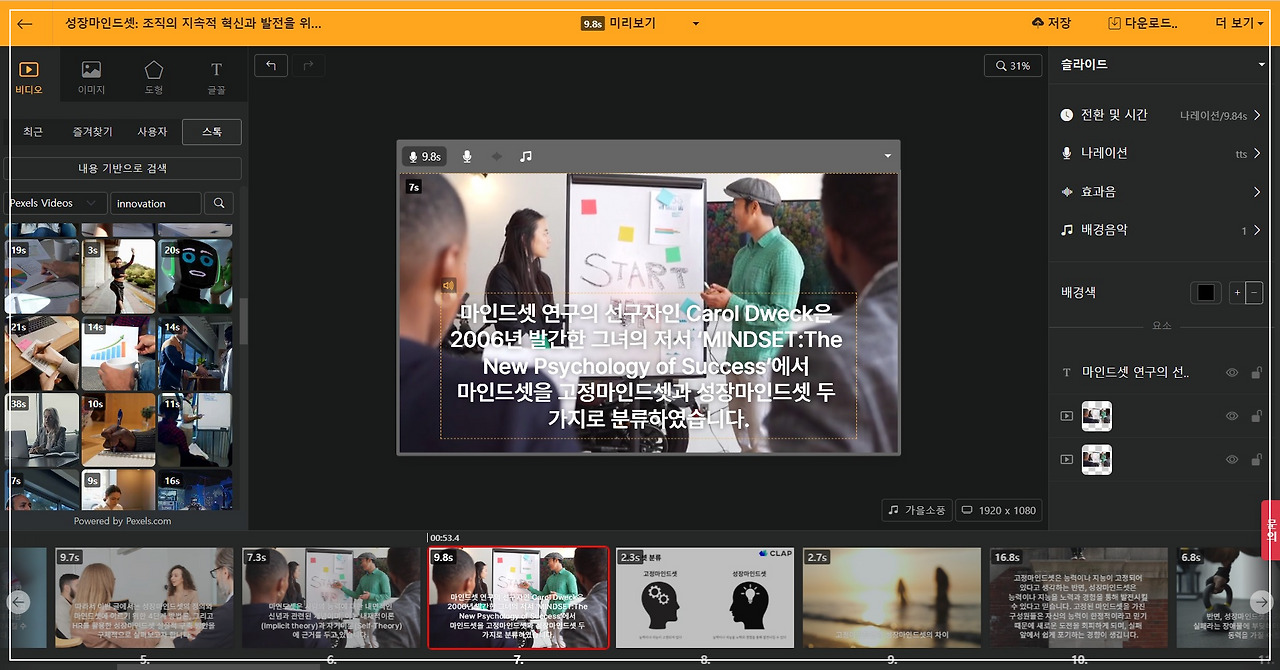Select timeline slide 6 with 7.3s
The width and height of the screenshot is (1280, 670).
coord(331,598)
